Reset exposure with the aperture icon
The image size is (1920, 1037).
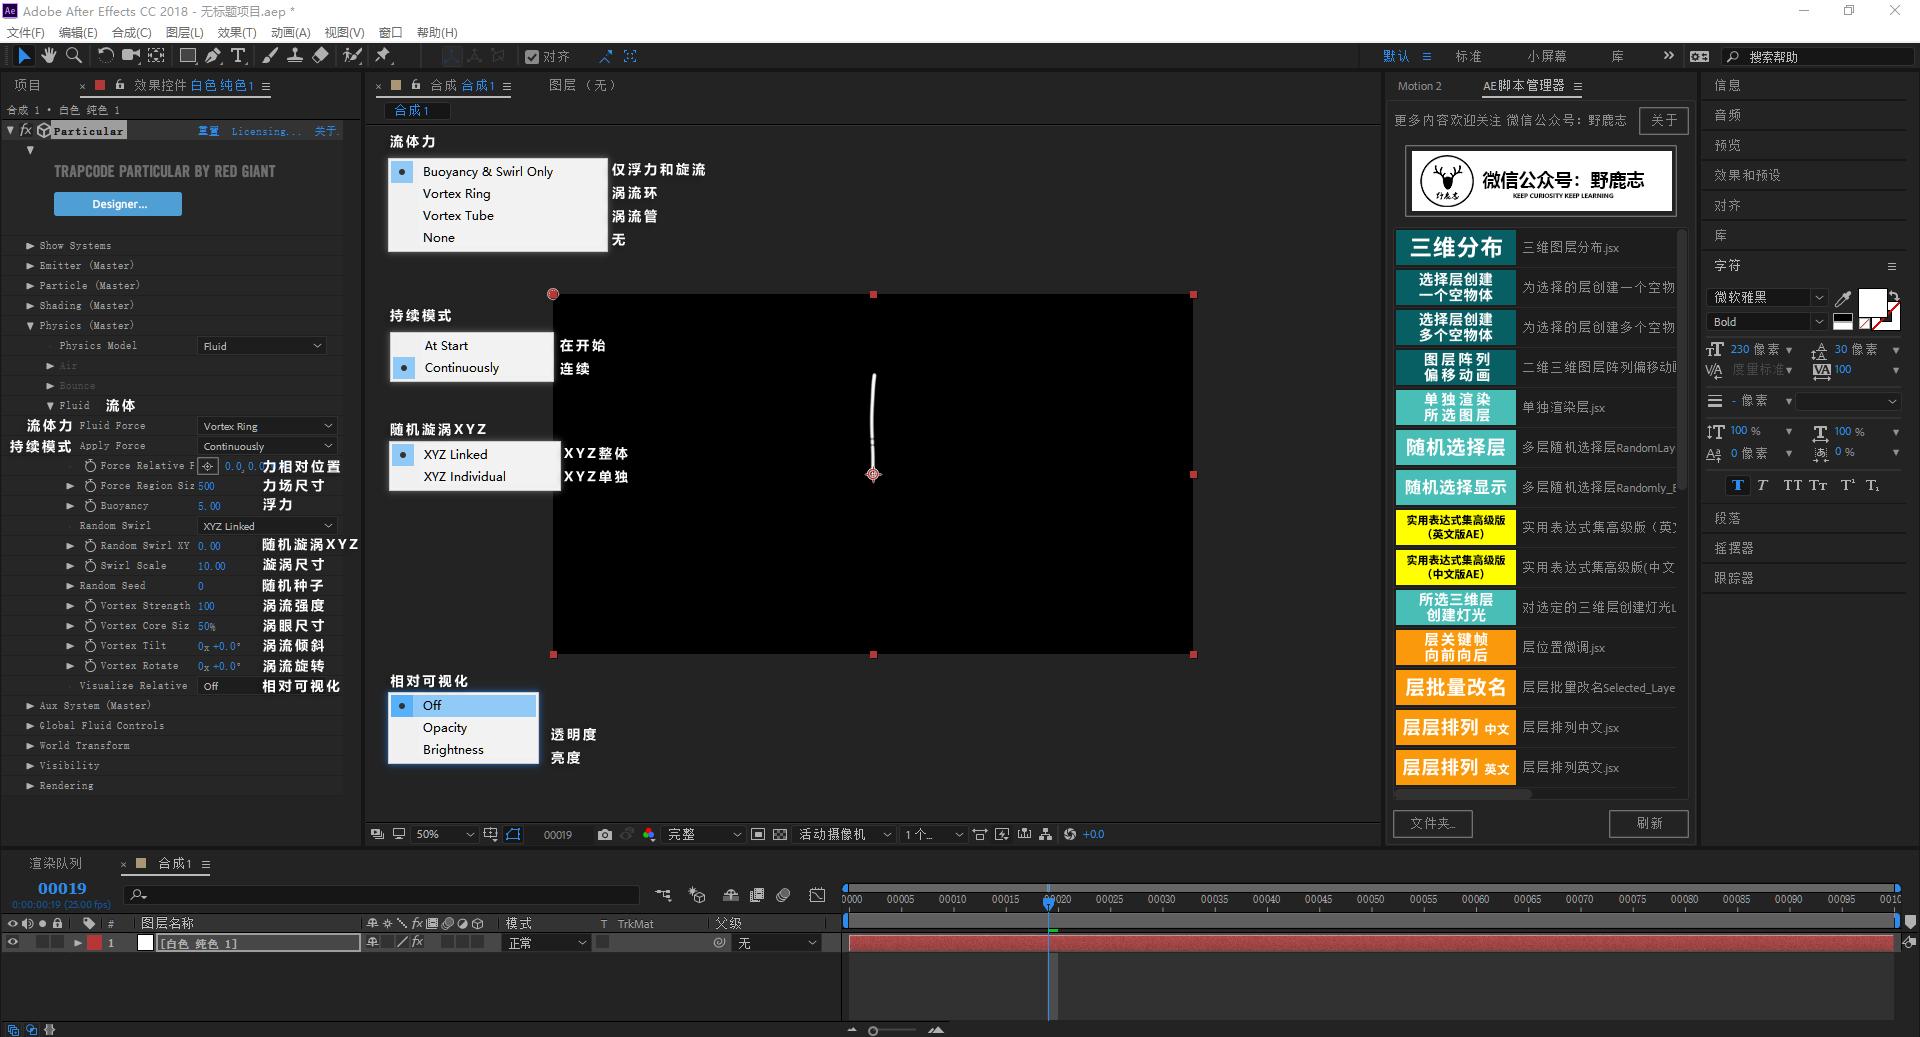(1070, 834)
